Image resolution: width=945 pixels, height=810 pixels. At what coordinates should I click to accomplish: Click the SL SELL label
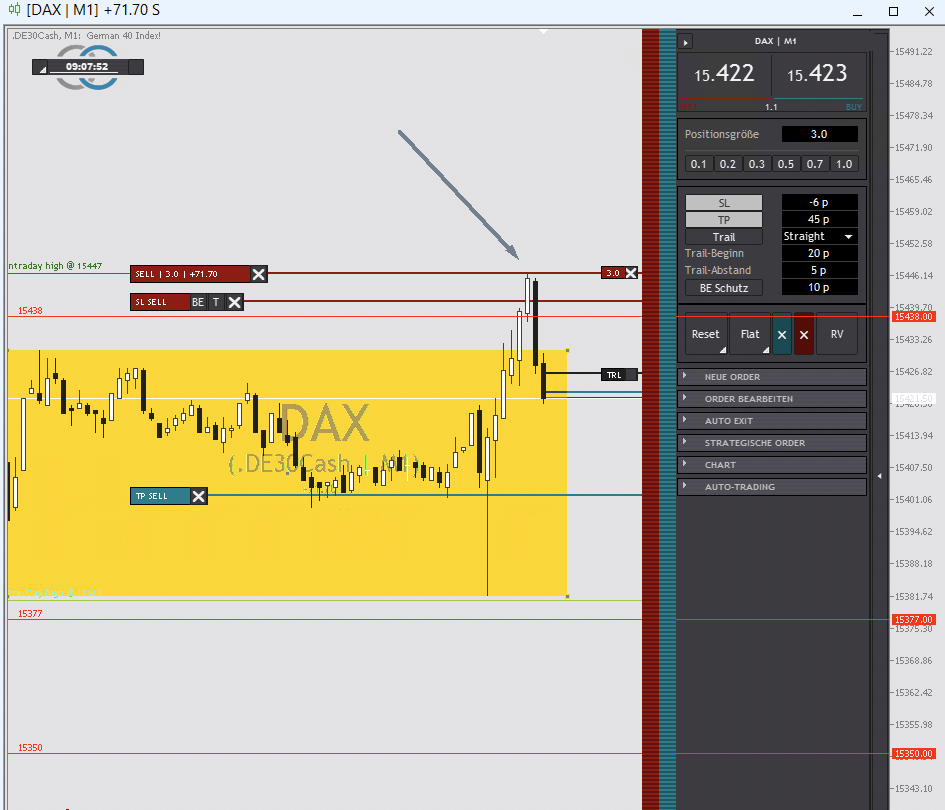tap(160, 303)
